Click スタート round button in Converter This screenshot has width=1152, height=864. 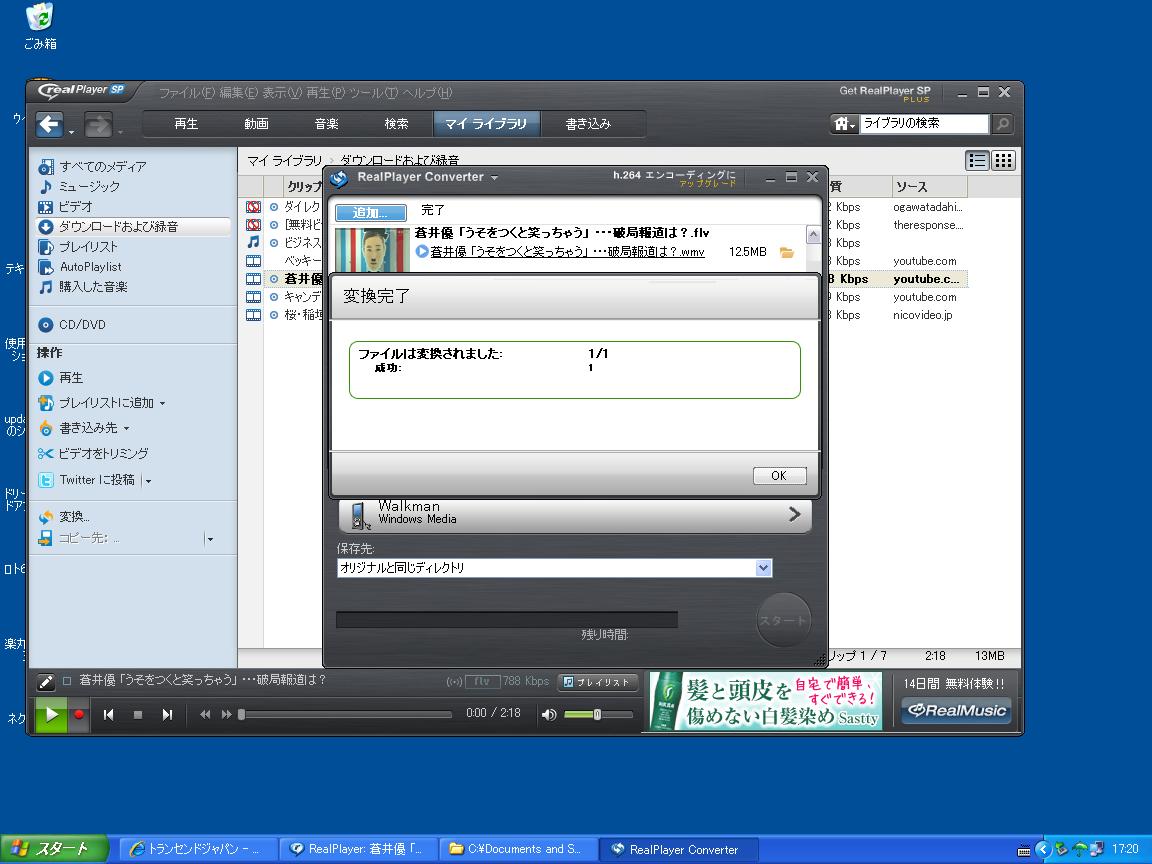coord(783,621)
